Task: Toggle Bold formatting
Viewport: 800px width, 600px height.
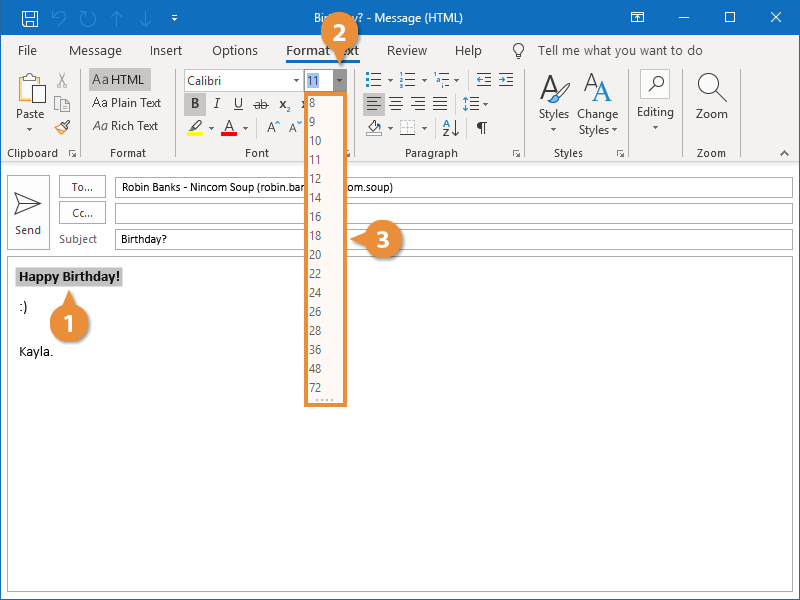Action: (x=195, y=103)
